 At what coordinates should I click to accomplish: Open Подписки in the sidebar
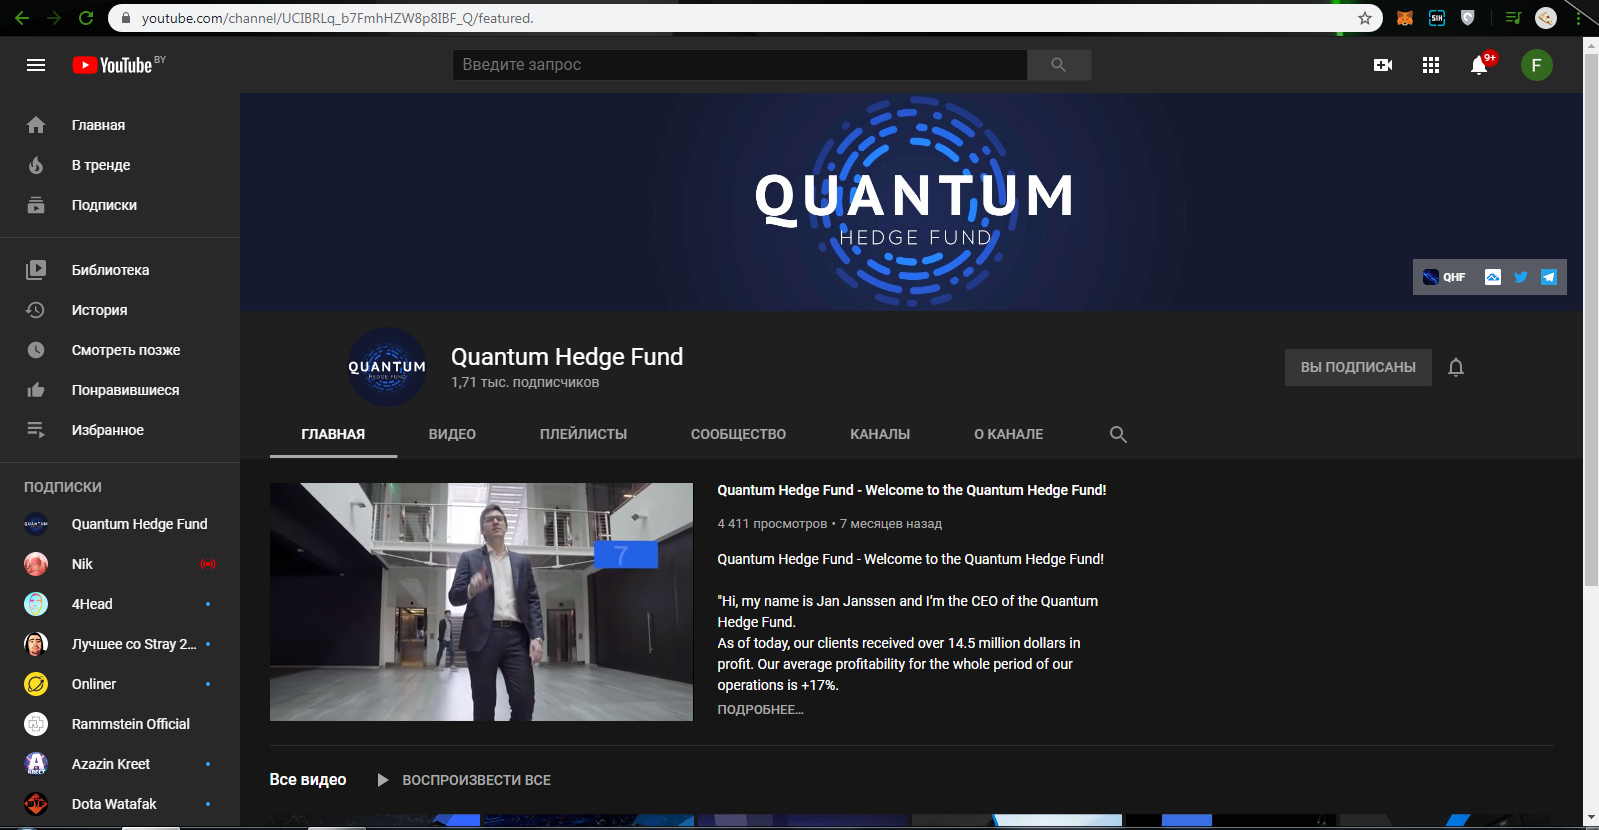tap(120, 205)
